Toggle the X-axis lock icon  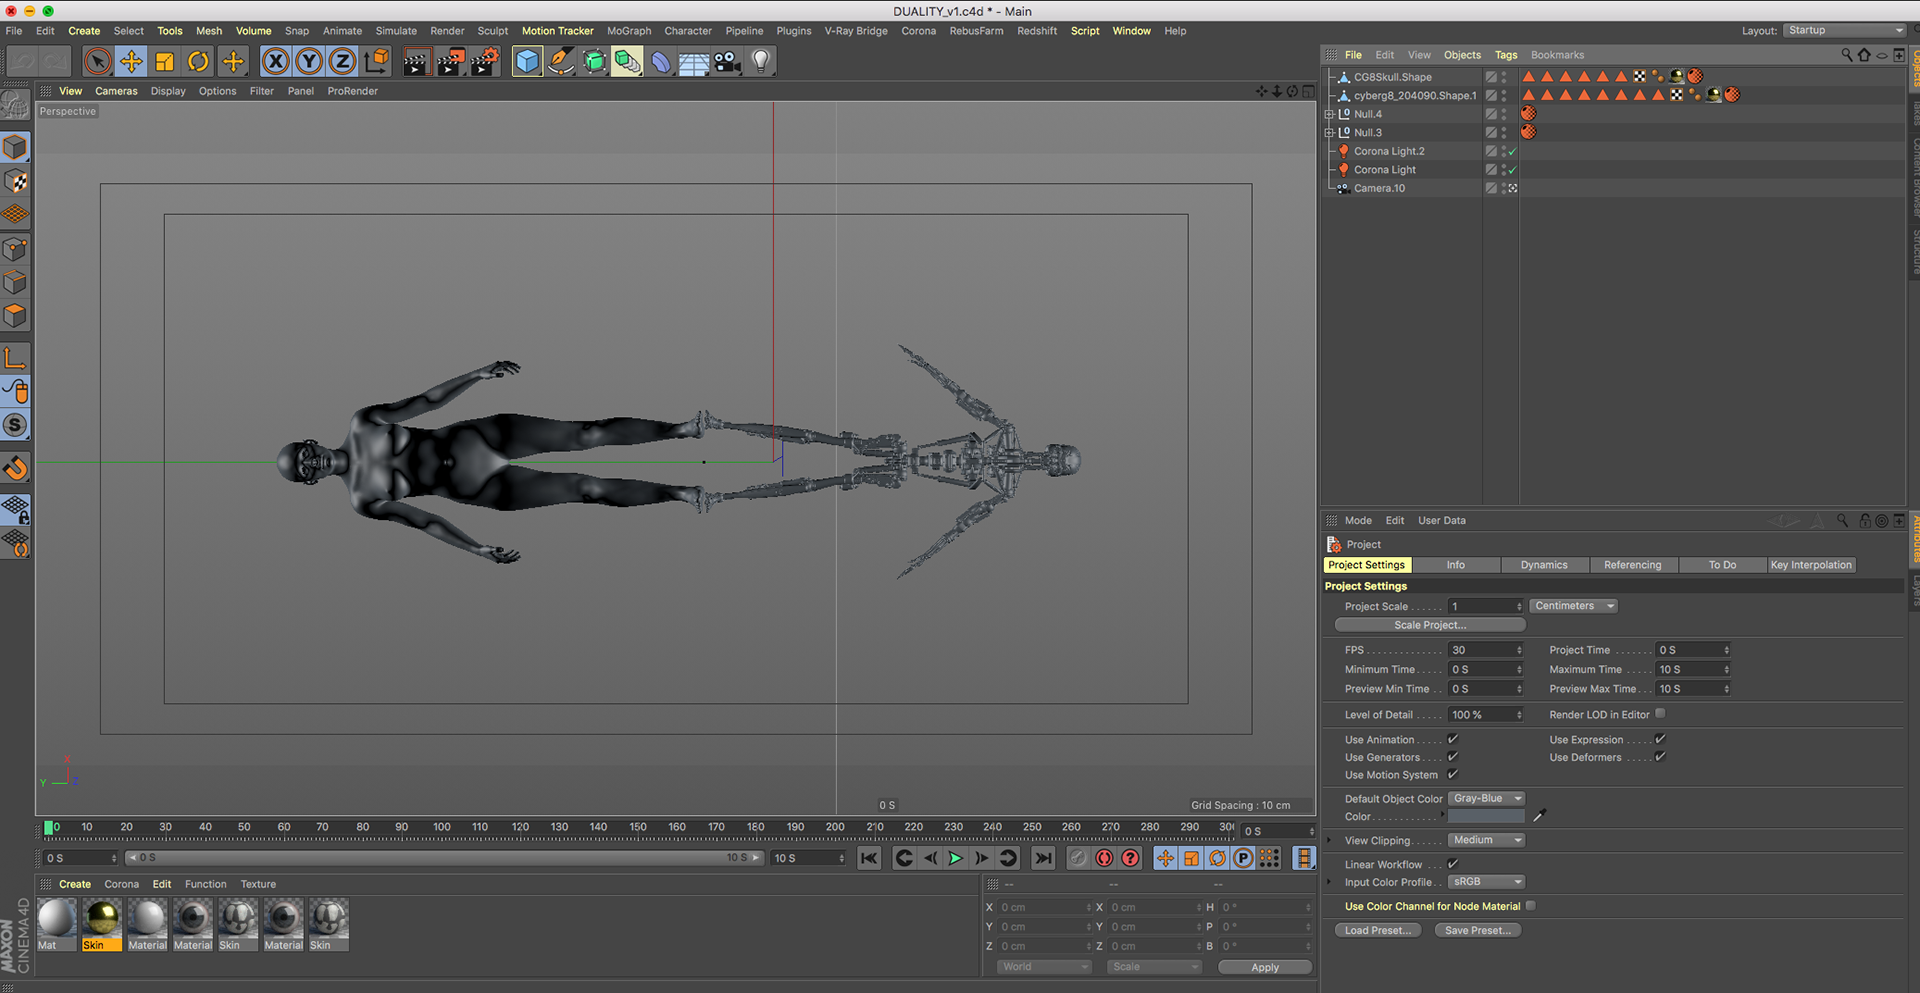pos(275,62)
